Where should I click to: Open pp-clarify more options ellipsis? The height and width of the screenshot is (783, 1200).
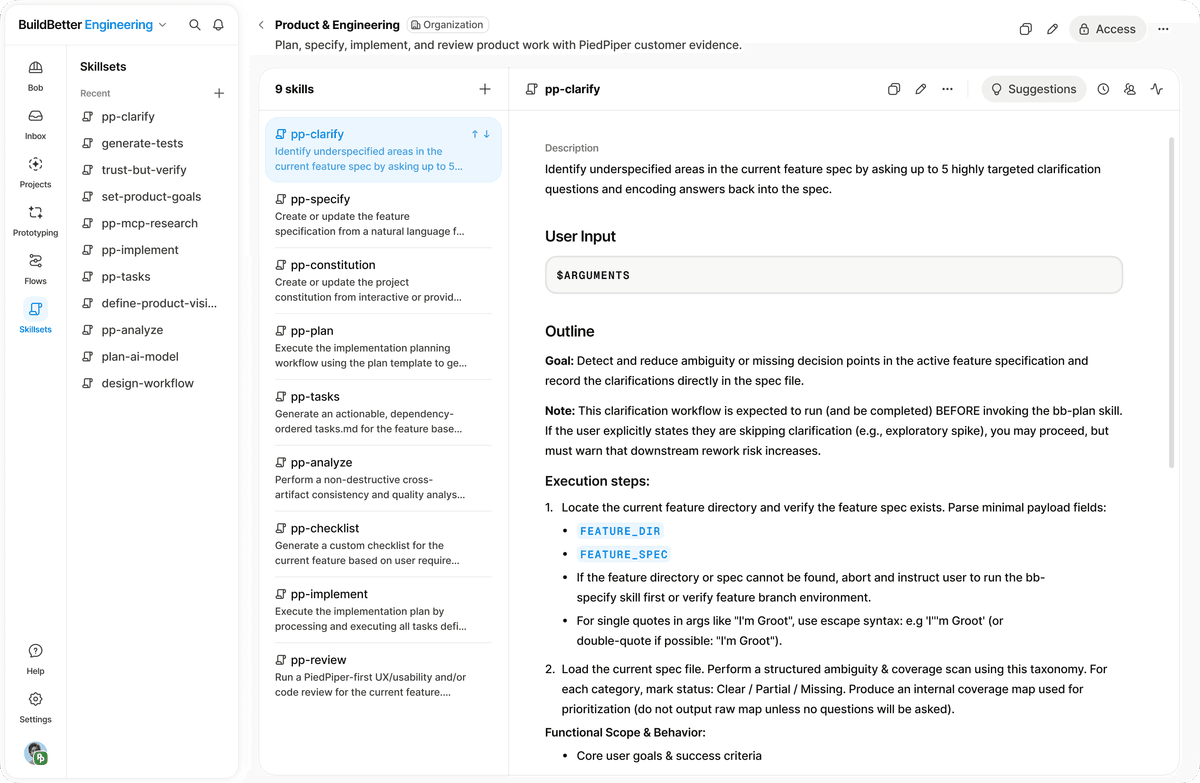(947, 89)
